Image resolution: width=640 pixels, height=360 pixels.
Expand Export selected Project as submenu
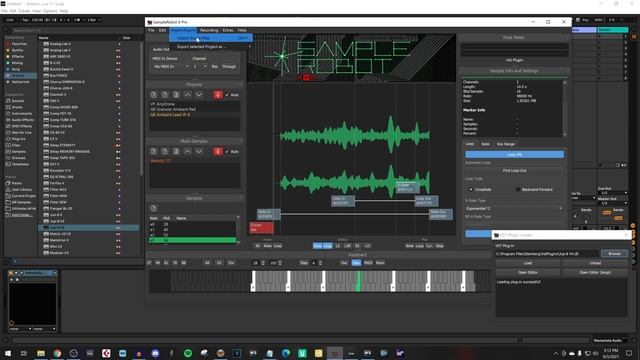click(211, 47)
